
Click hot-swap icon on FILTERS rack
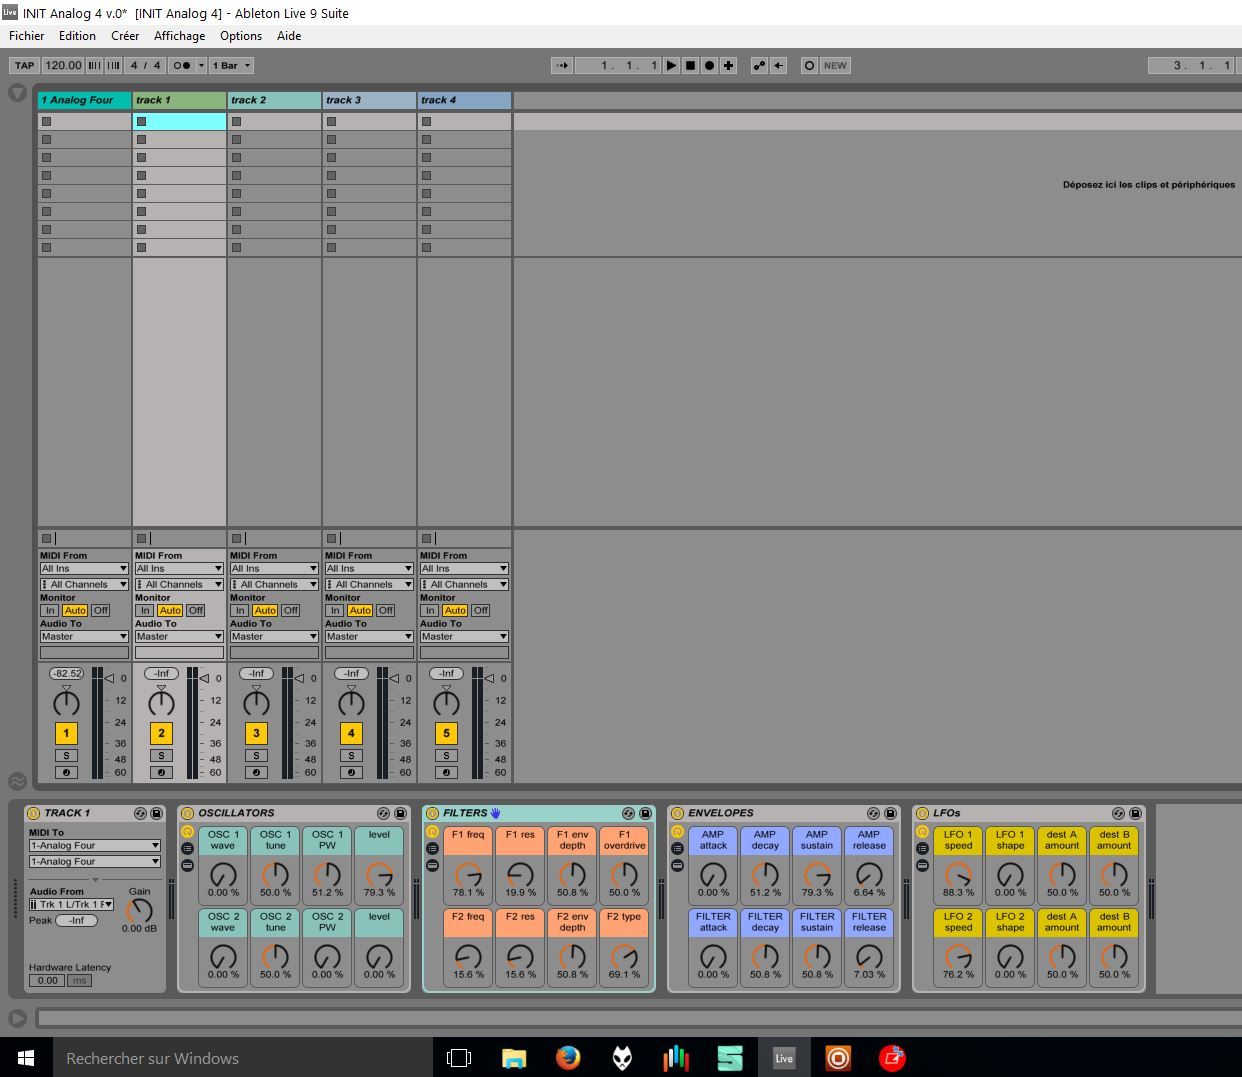click(x=628, y=814)
